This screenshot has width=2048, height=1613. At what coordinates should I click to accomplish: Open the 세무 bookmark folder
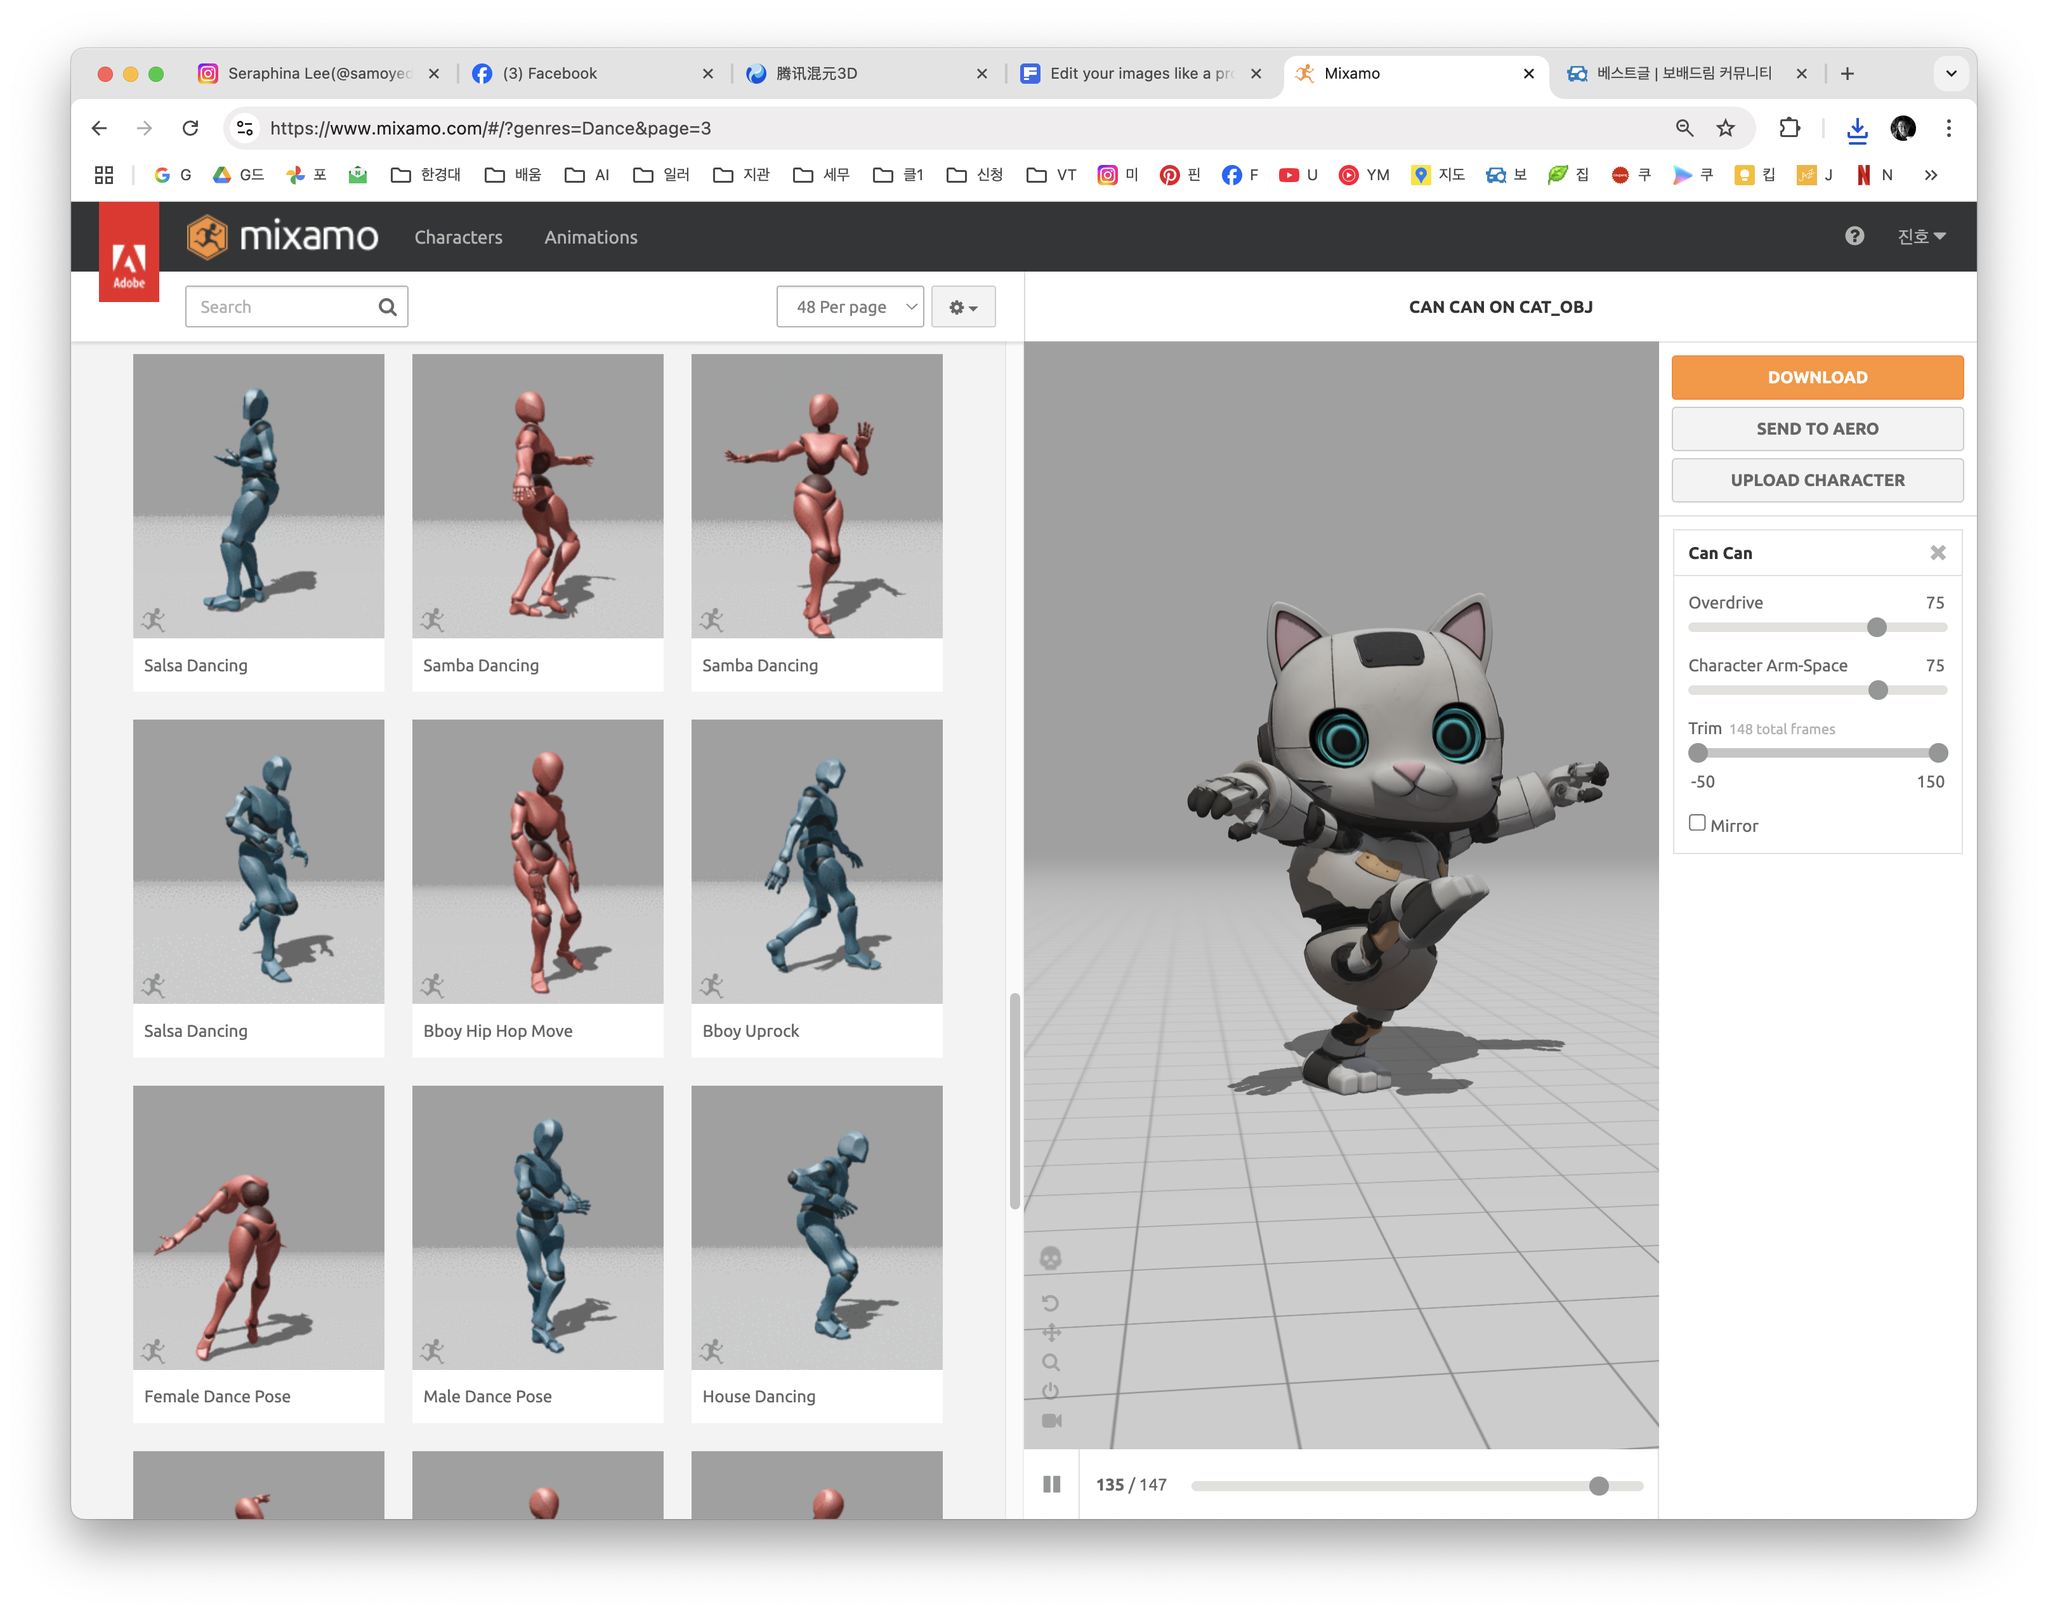click(x=821, y=175)
